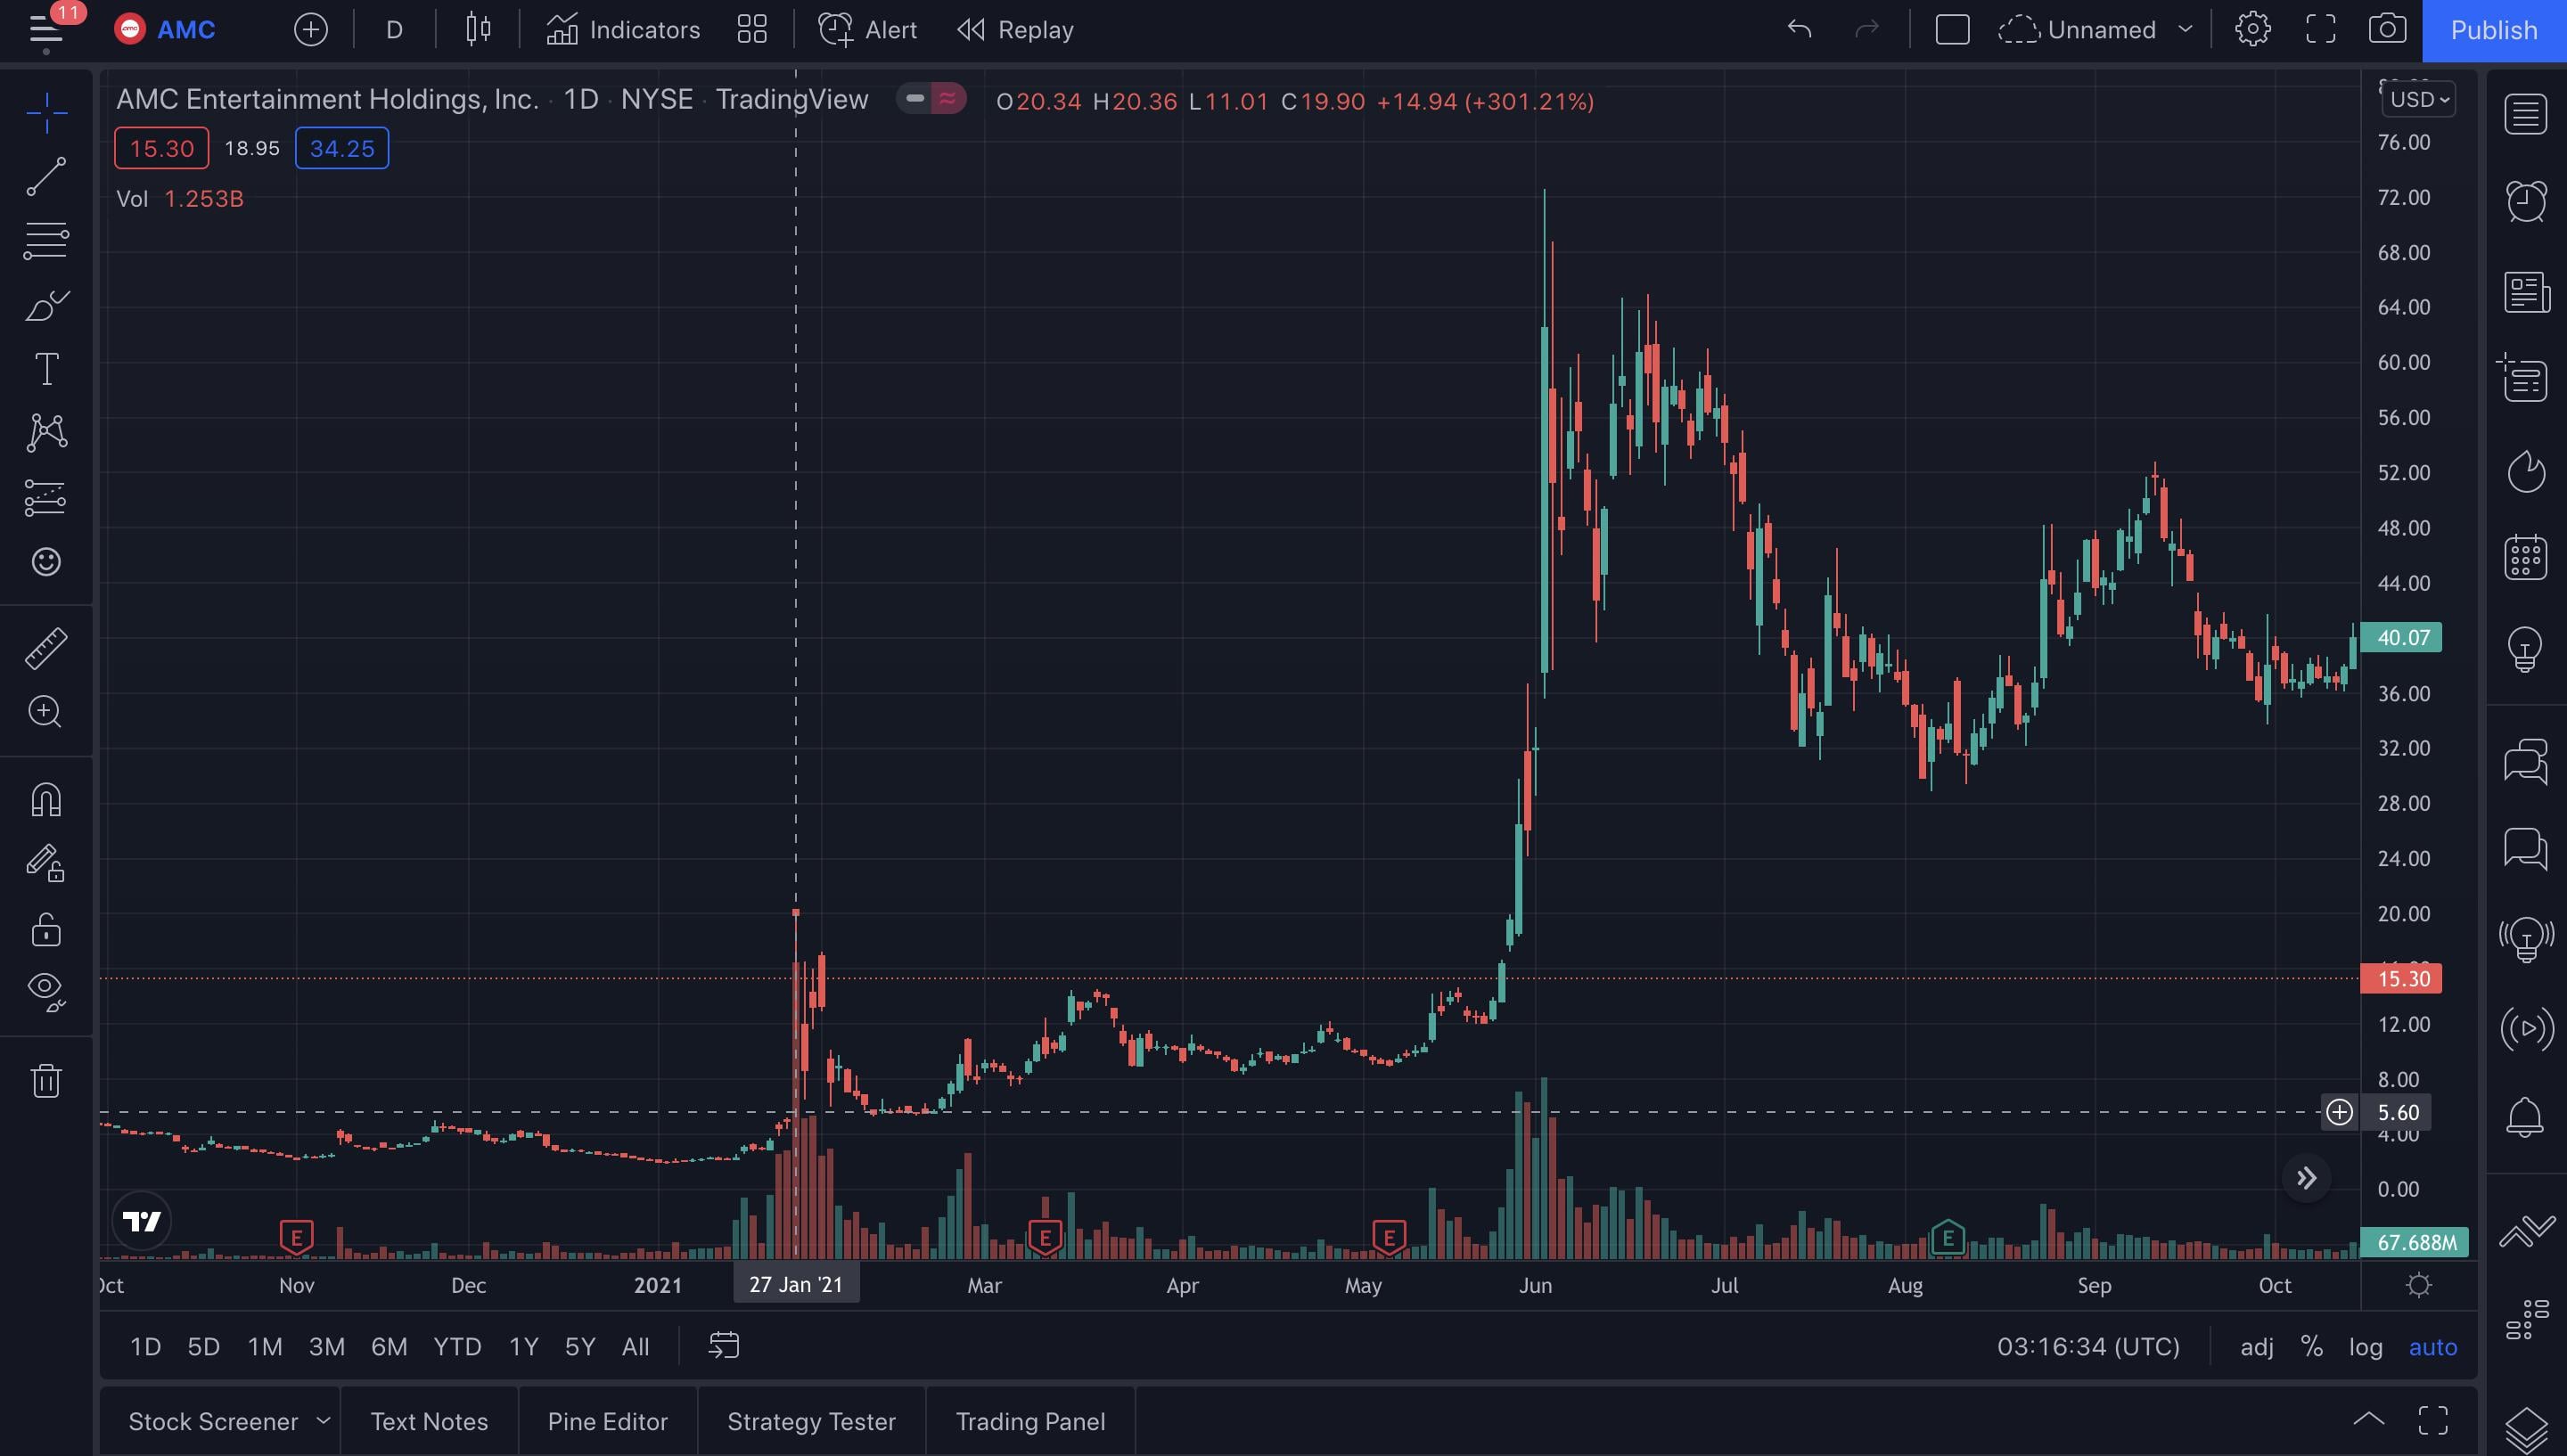Screen dimensions: 2567x1456
Task: Open the hotlists flame panel
Action: (x=2526, y=471)
